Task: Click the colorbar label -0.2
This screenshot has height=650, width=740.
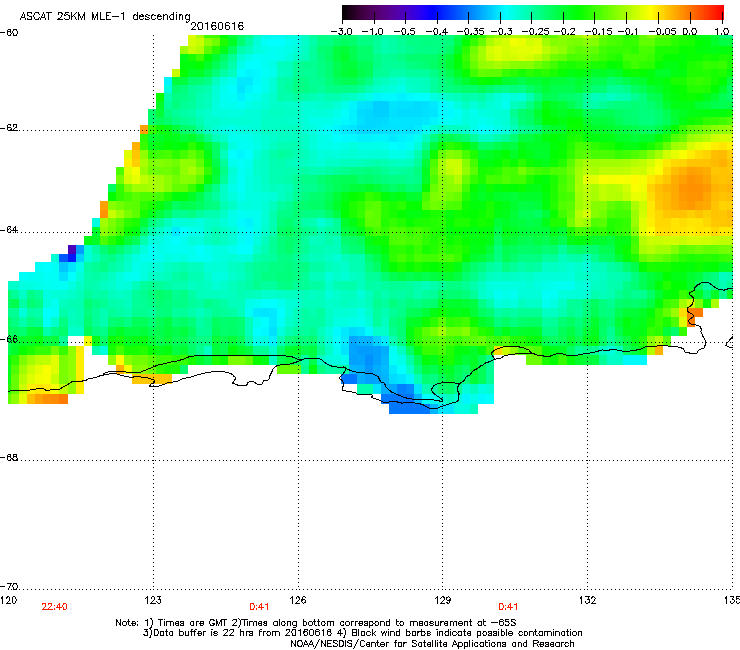Action: 564,32
